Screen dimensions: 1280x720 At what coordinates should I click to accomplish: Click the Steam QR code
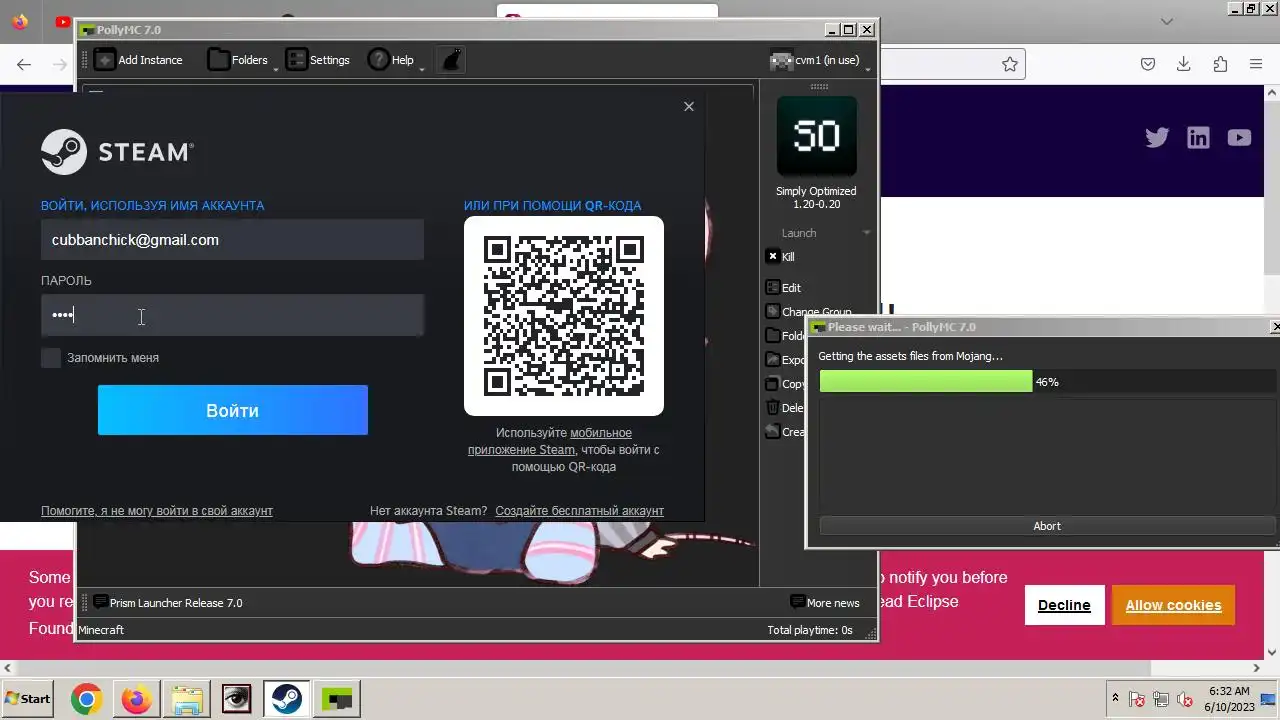564,316
